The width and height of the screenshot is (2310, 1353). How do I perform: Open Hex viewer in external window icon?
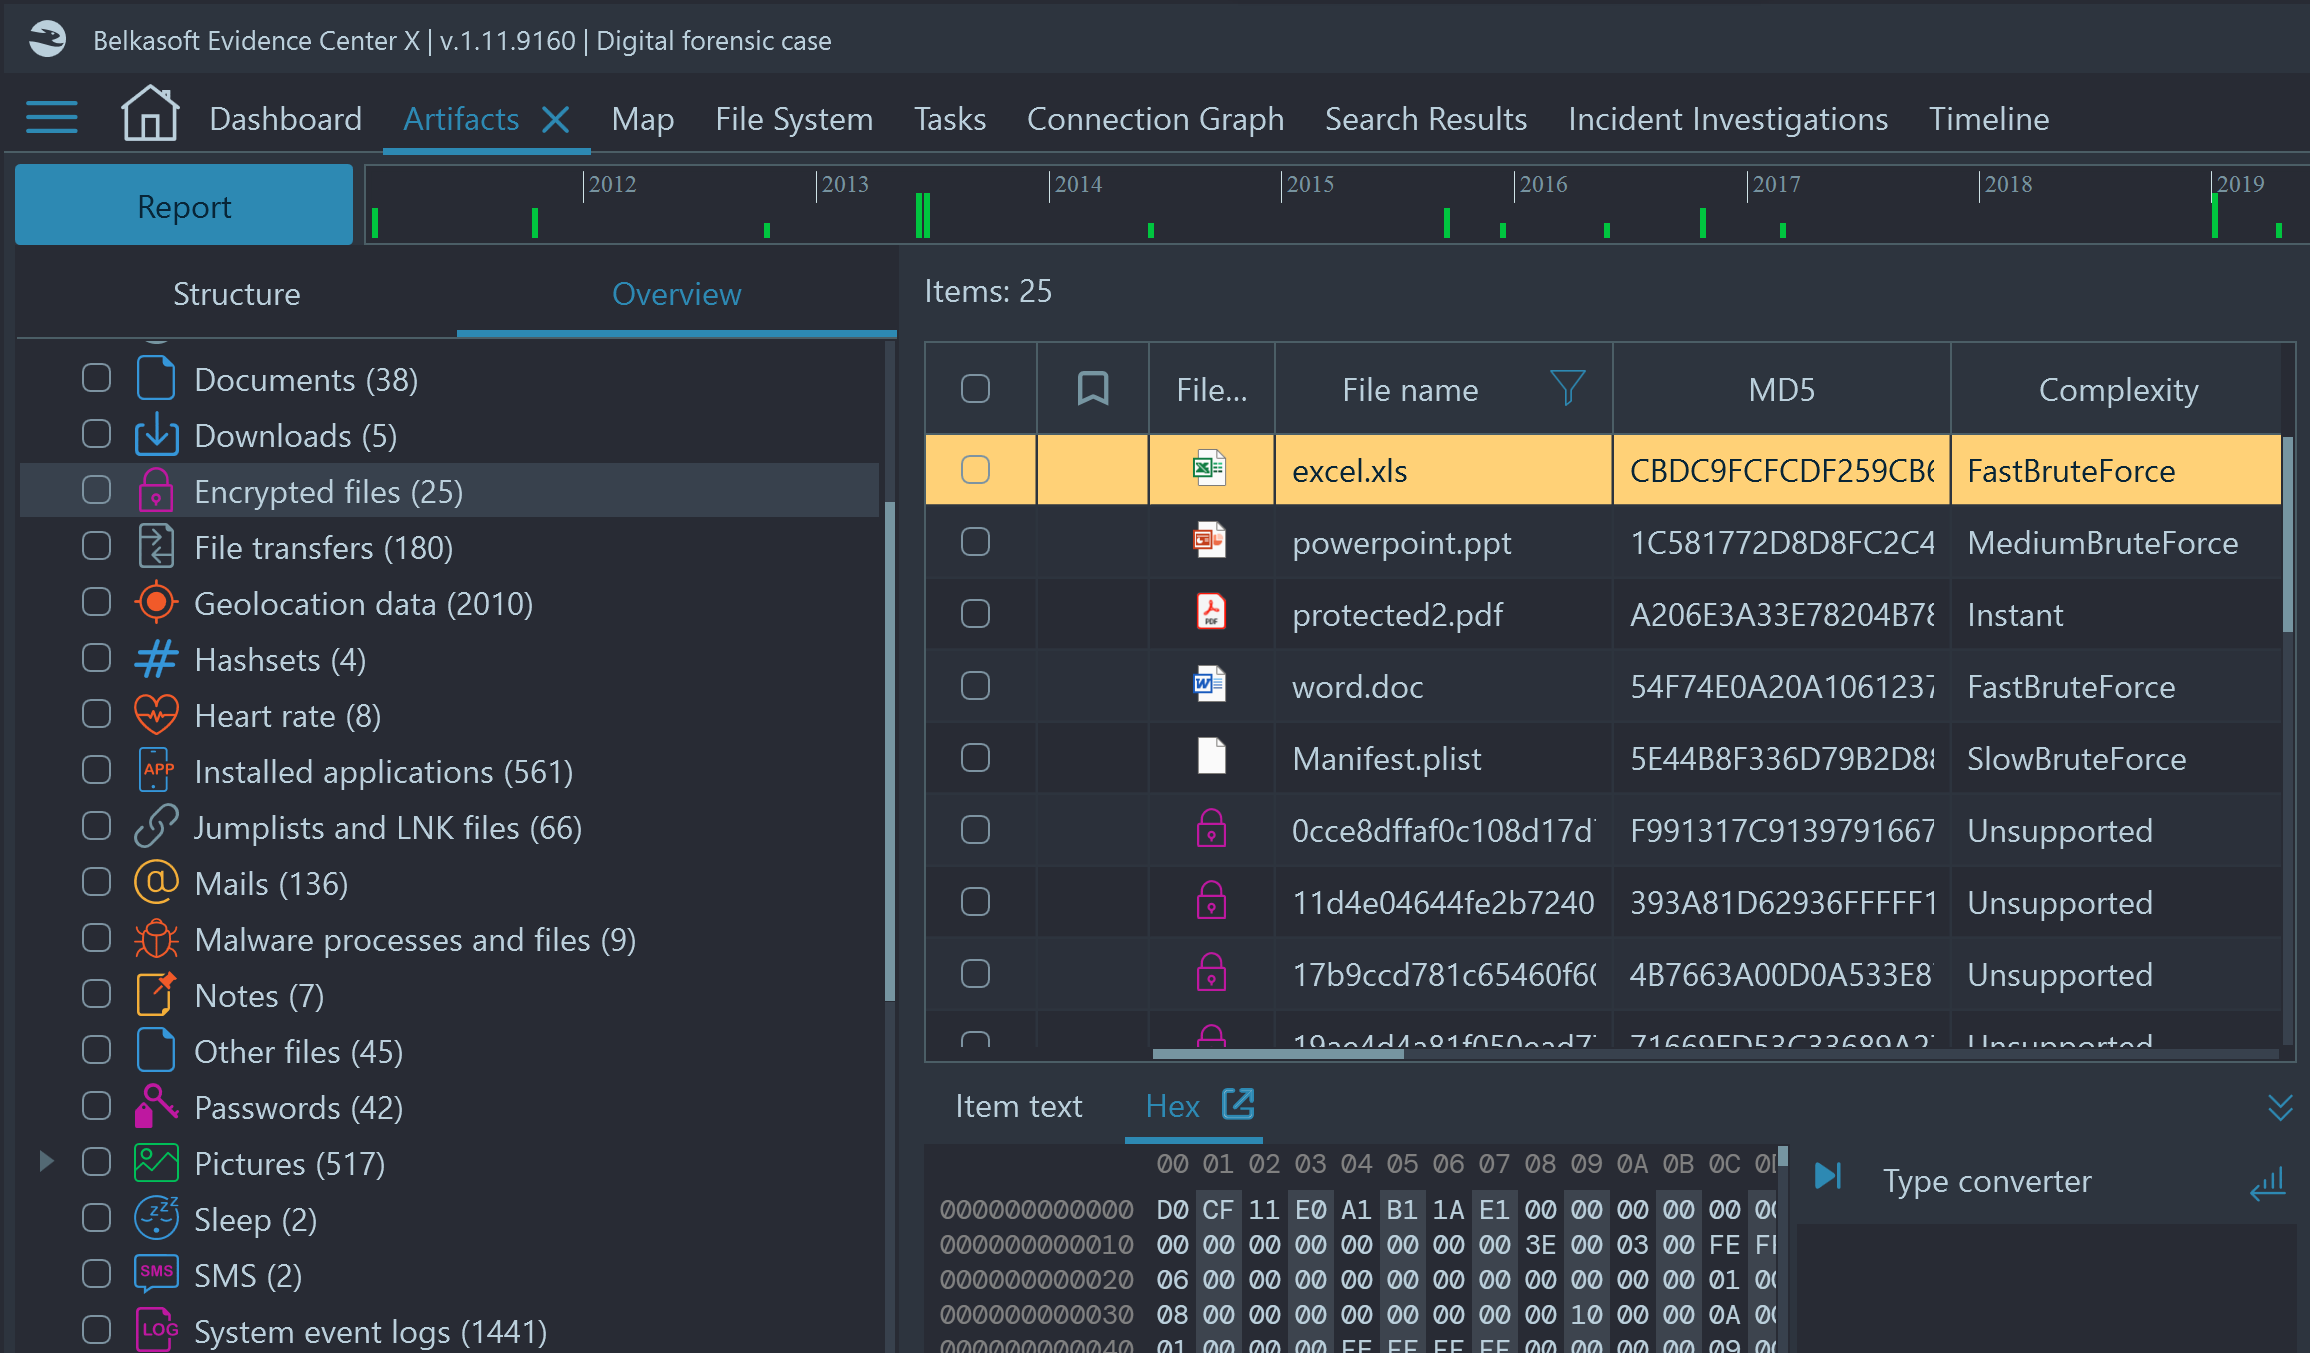tap(1238, 1104)
